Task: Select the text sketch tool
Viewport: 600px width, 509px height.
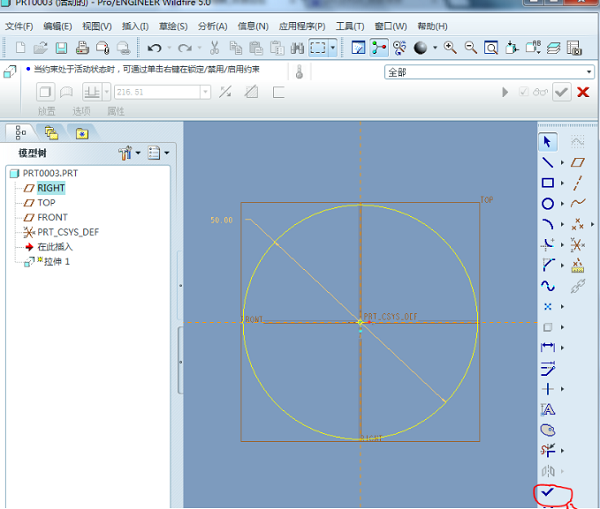Action: (547, 409)
